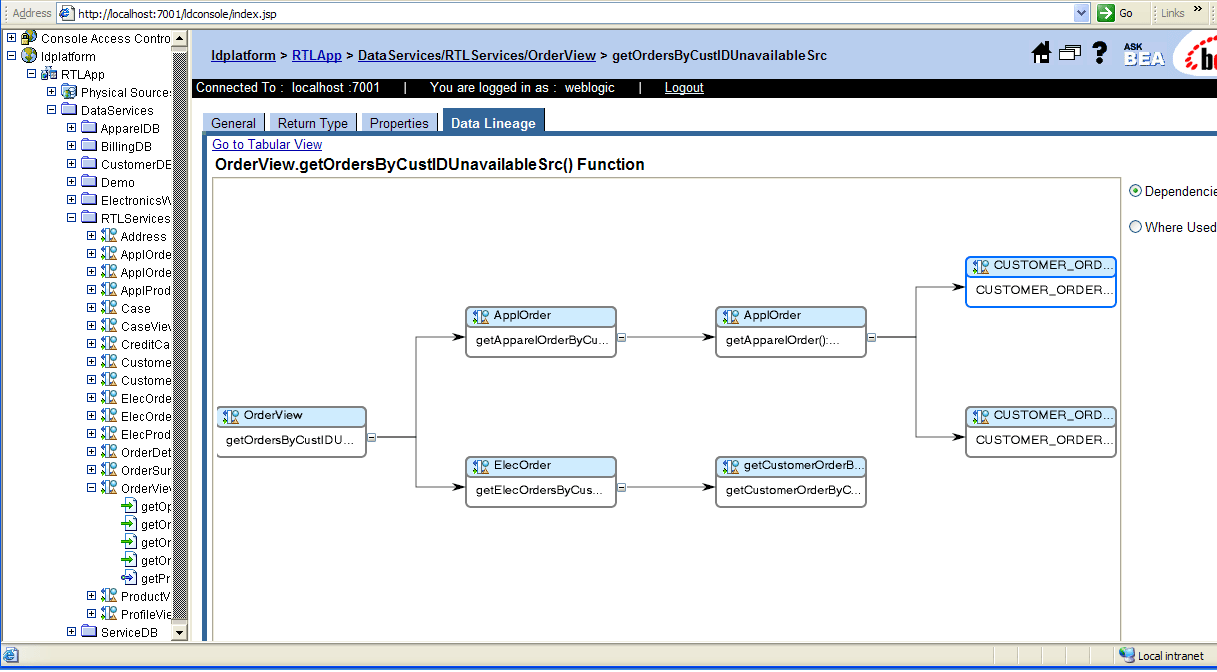Click inside the address URL field
This screenshot has height=672, width=1217.
tap(573, 13)
